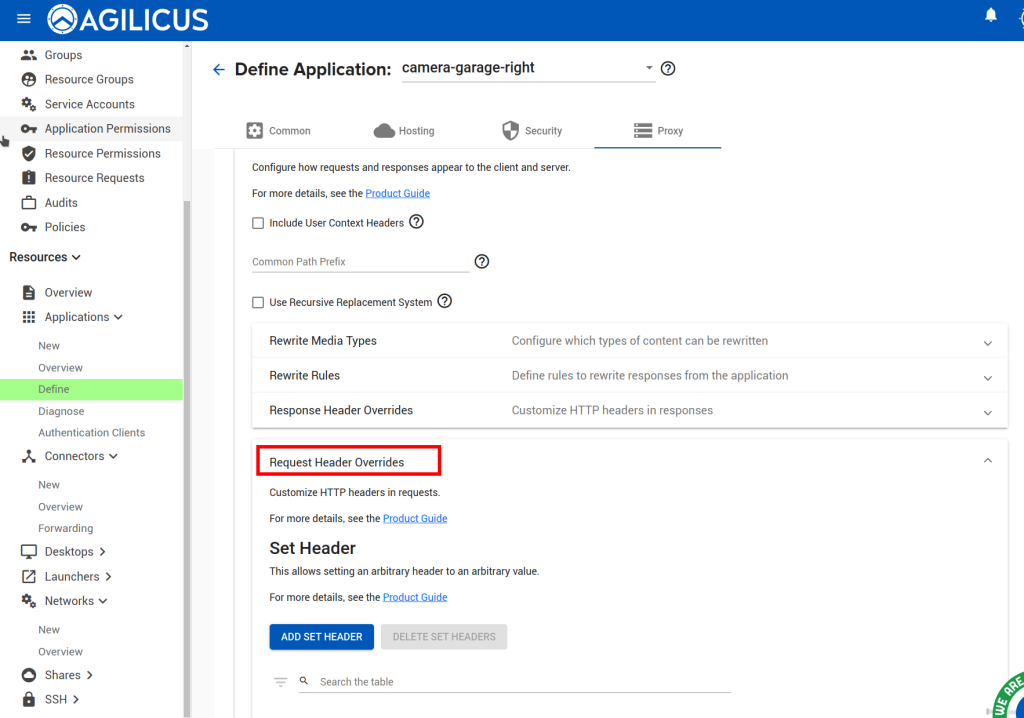Click the Common Path Prefix input field
Image resolution: width=1024 pixels, height=718 pixels.
click(360, 262)
